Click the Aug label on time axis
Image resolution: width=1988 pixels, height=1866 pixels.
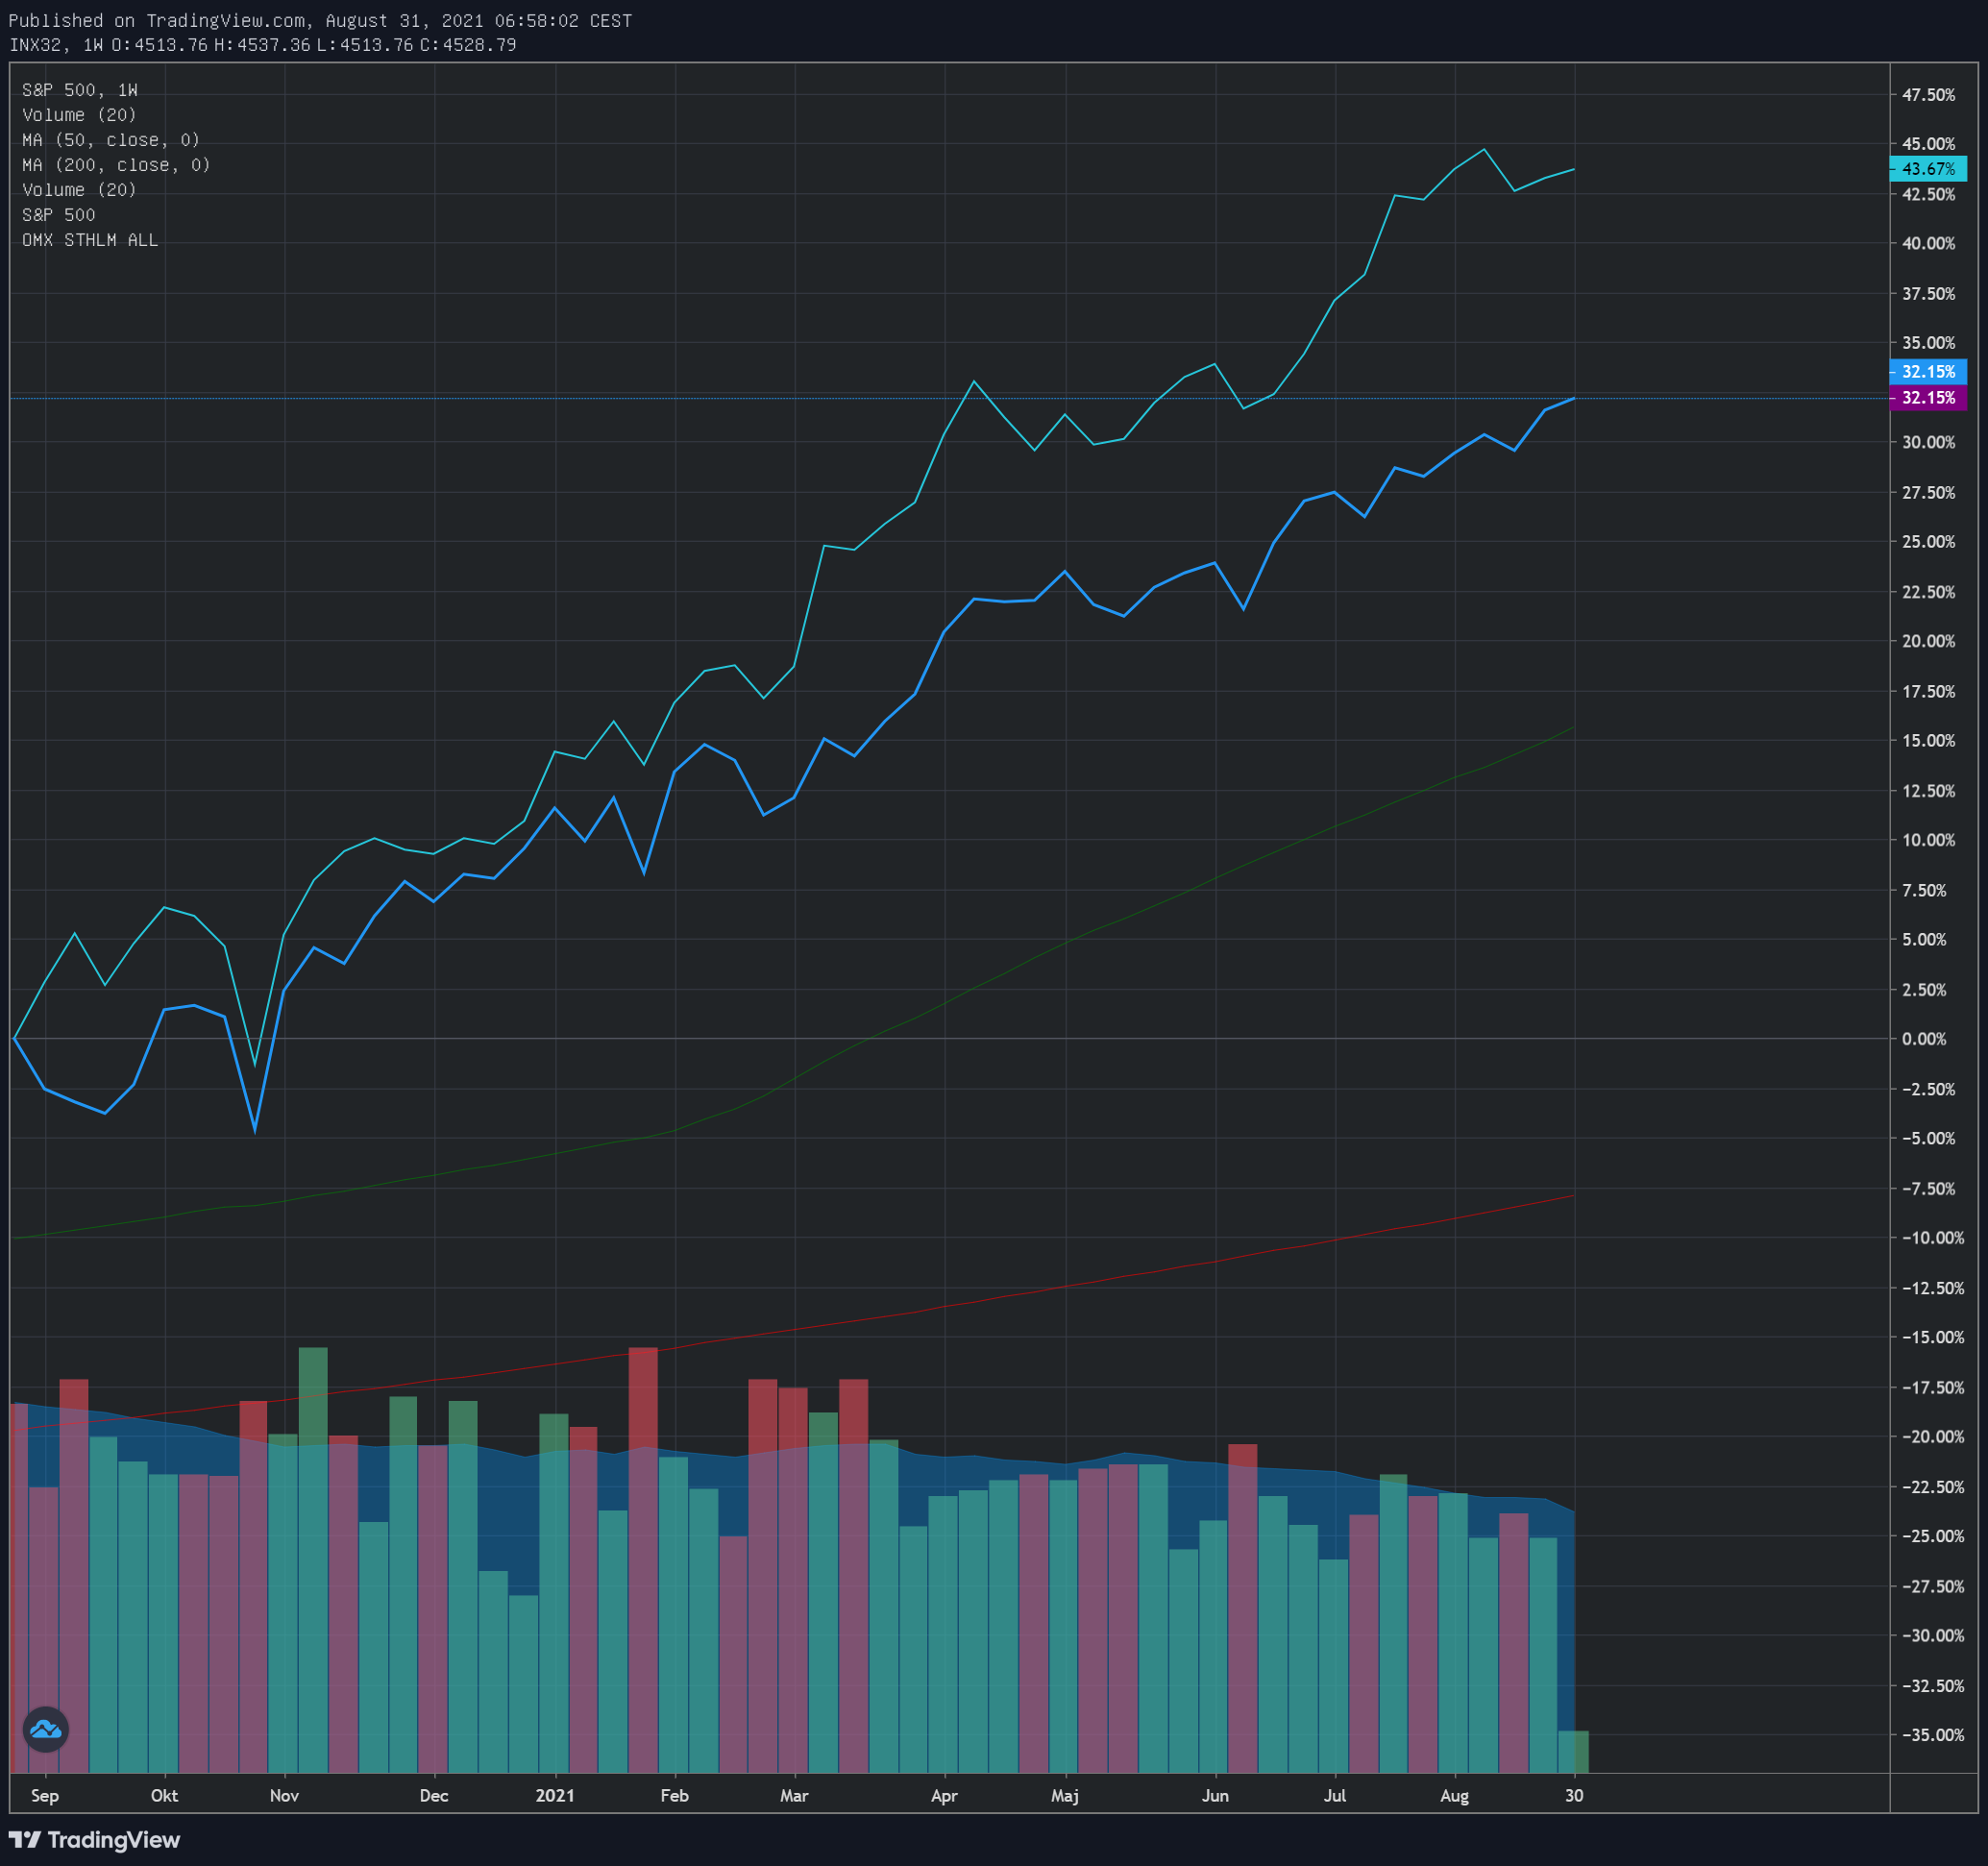(x=1454, y=1795)
